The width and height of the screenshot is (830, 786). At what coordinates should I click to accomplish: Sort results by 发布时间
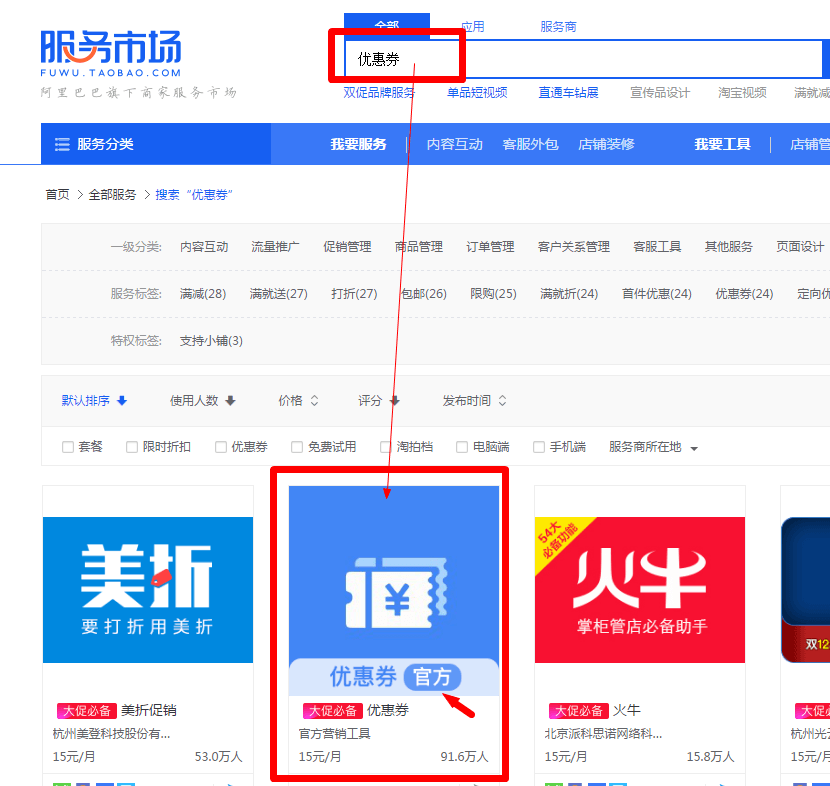(x=474, y=401)
